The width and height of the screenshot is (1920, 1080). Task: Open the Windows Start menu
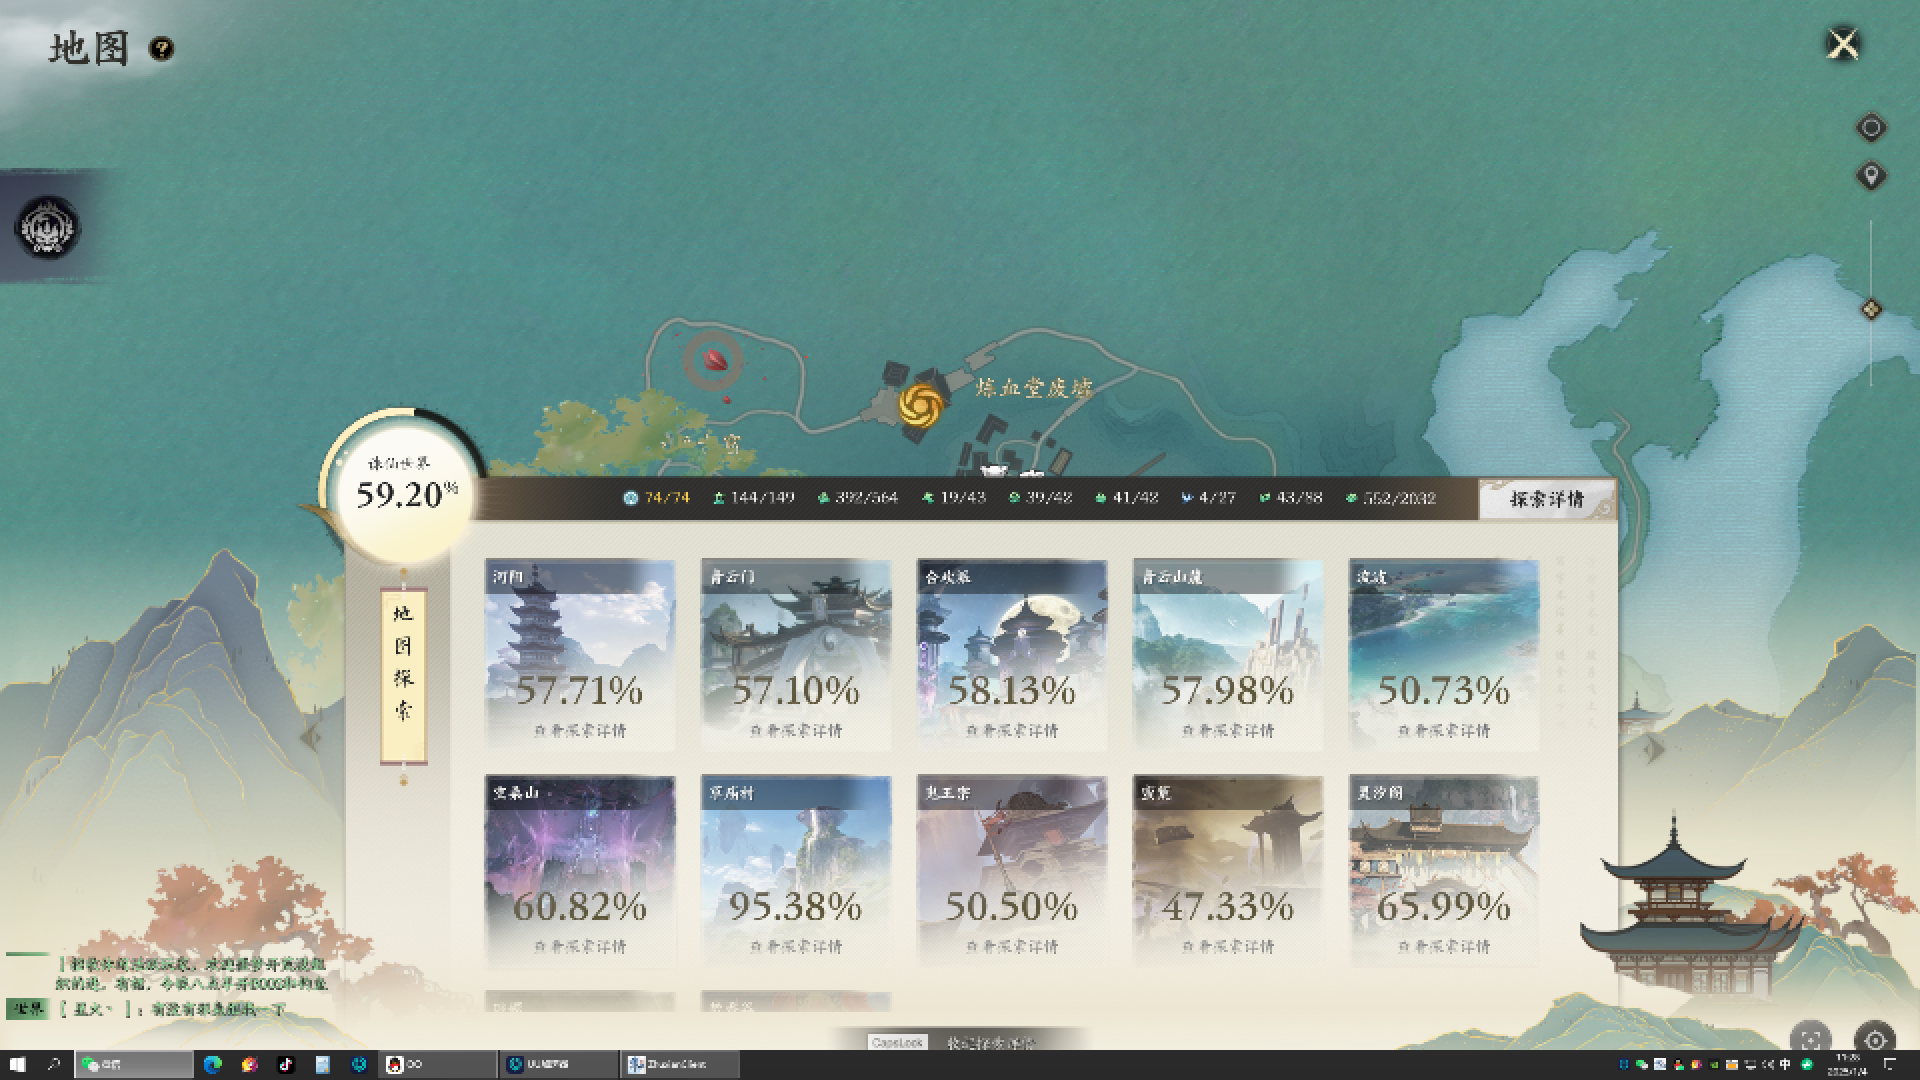[x=17, y=1065]
